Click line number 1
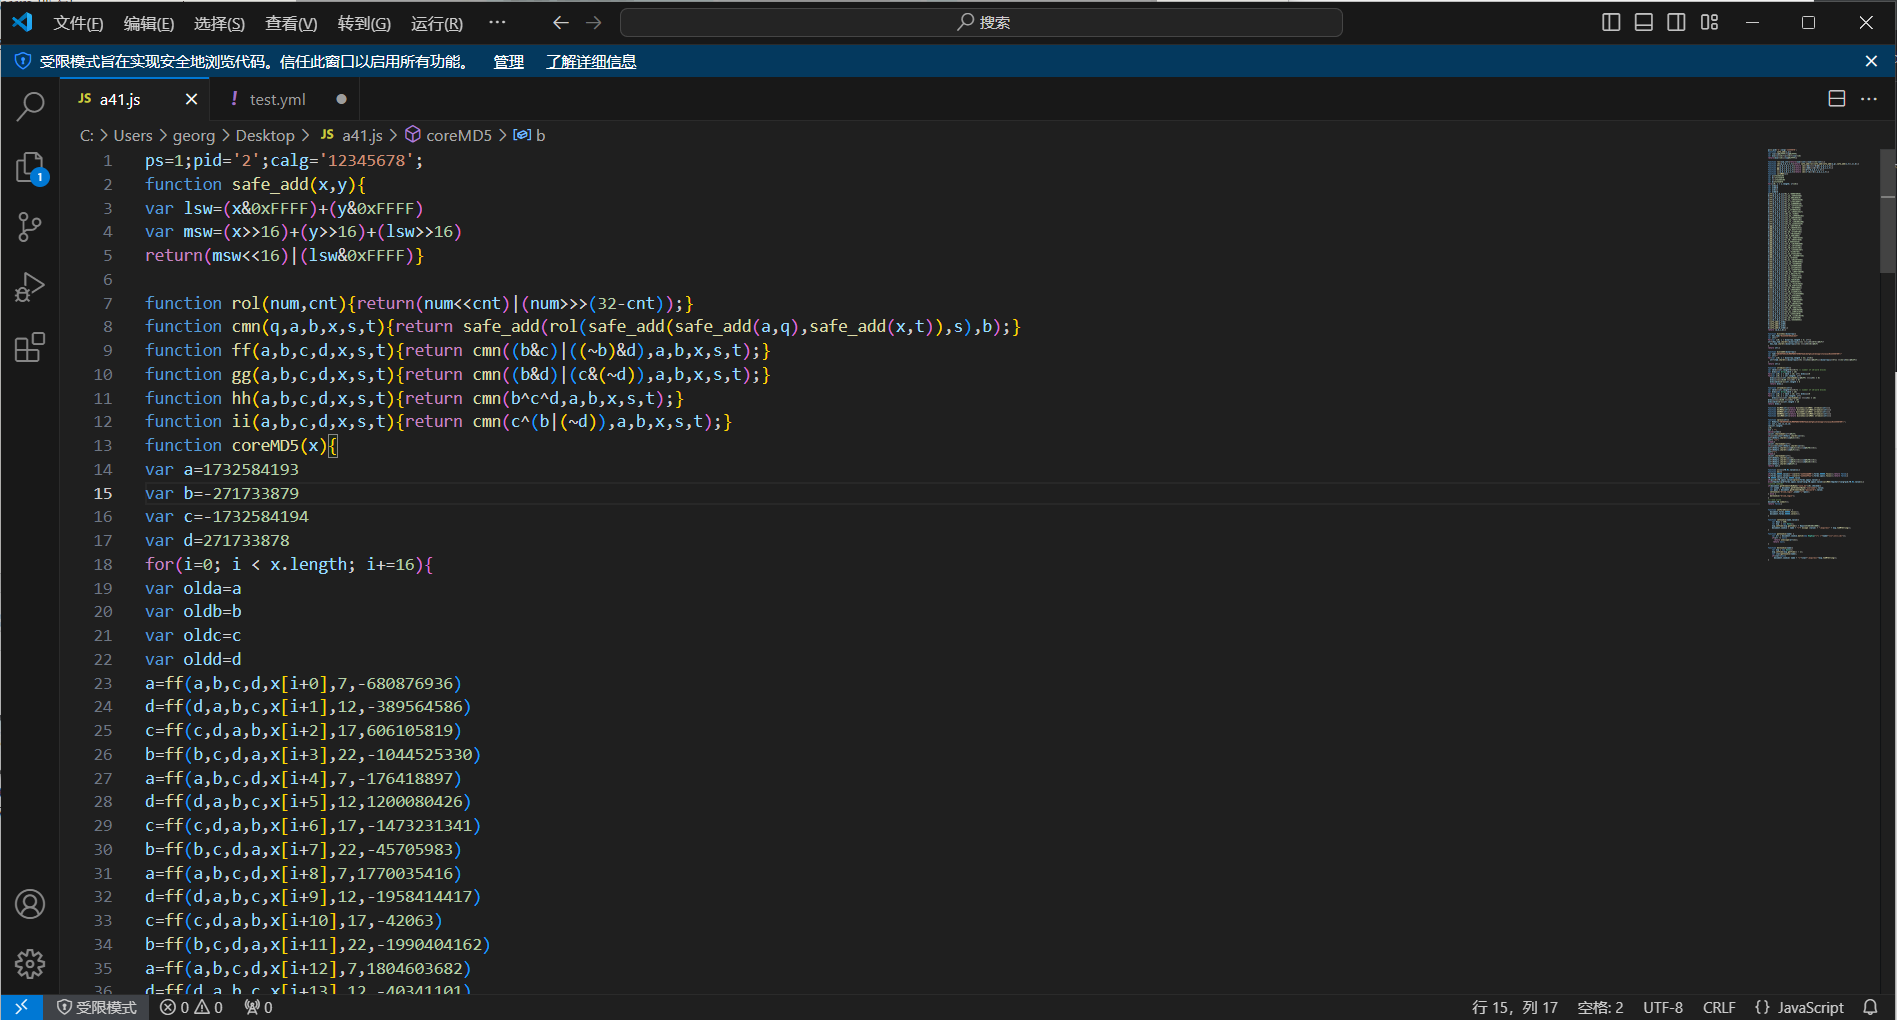This screenshot has width=1897, height=1020. click(108, 161)
